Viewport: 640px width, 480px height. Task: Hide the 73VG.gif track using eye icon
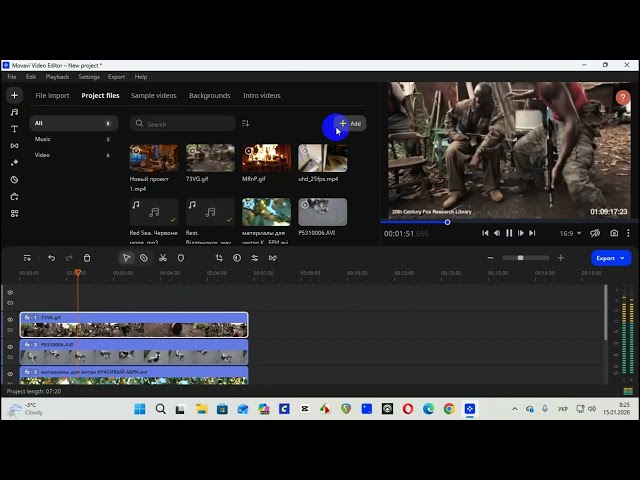click(x=10, y=320)
